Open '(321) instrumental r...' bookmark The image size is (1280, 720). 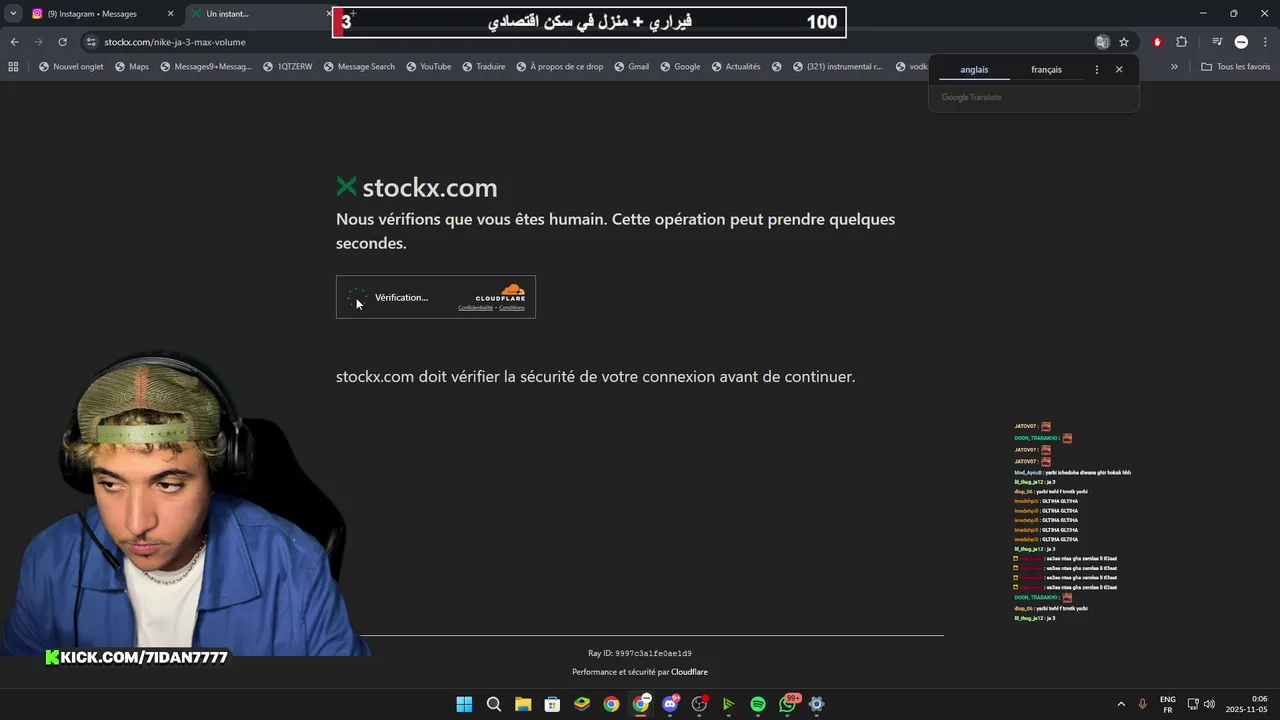pos(837,67)
